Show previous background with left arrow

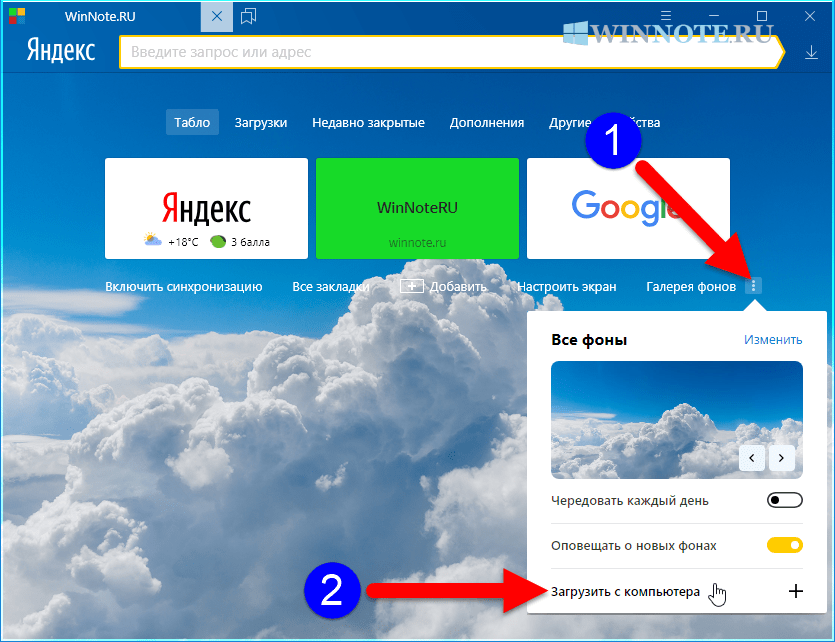752,457
